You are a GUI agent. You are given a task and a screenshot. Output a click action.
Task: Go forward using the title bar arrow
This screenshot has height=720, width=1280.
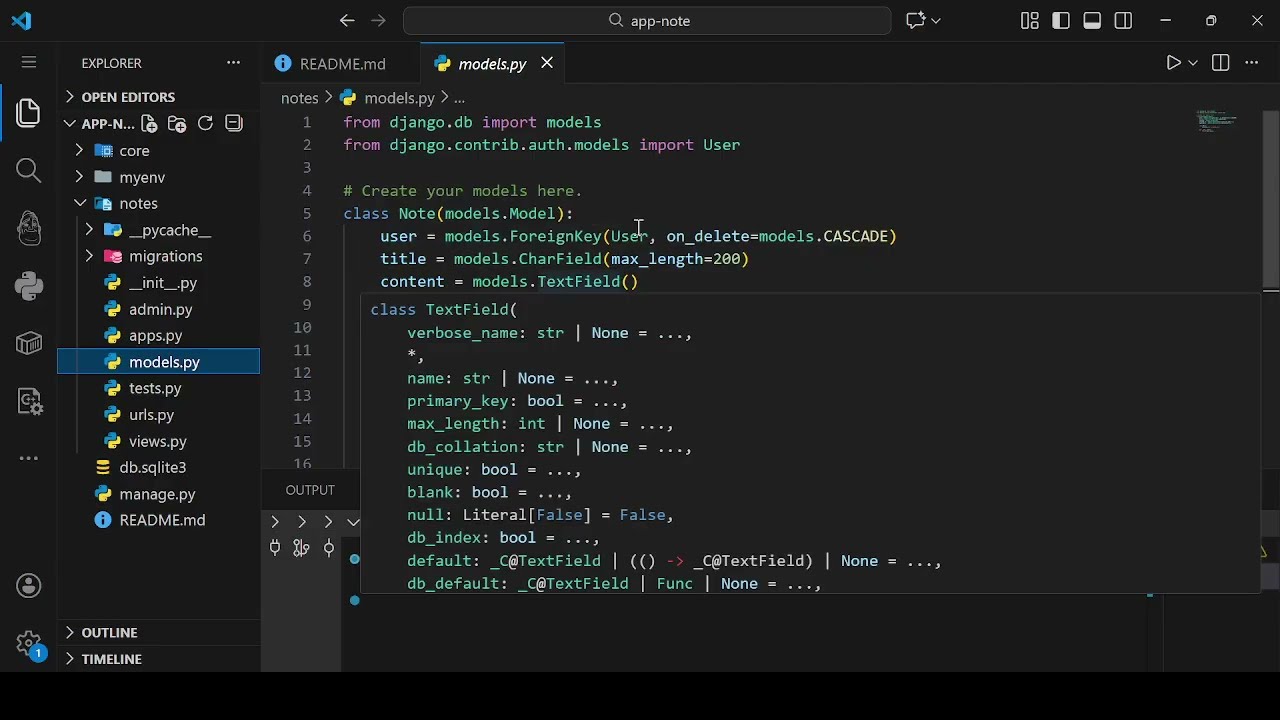pos(378,20)
